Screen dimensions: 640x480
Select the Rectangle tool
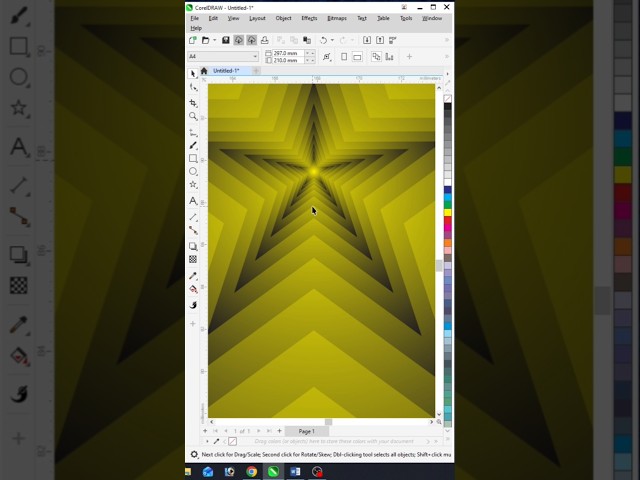coord(193,158)
